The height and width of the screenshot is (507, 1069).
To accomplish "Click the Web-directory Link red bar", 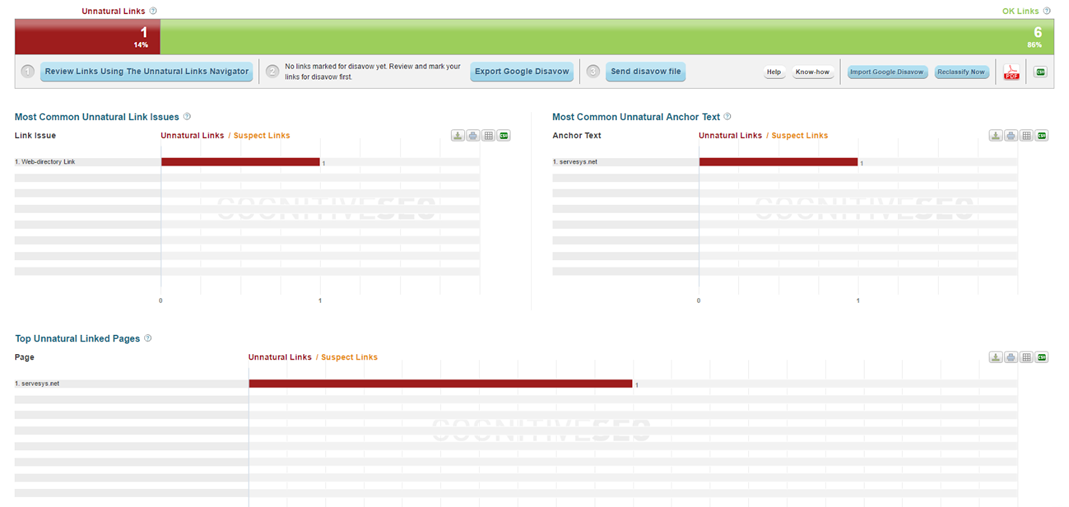I will pyautogui.click(x=240, y=162).
